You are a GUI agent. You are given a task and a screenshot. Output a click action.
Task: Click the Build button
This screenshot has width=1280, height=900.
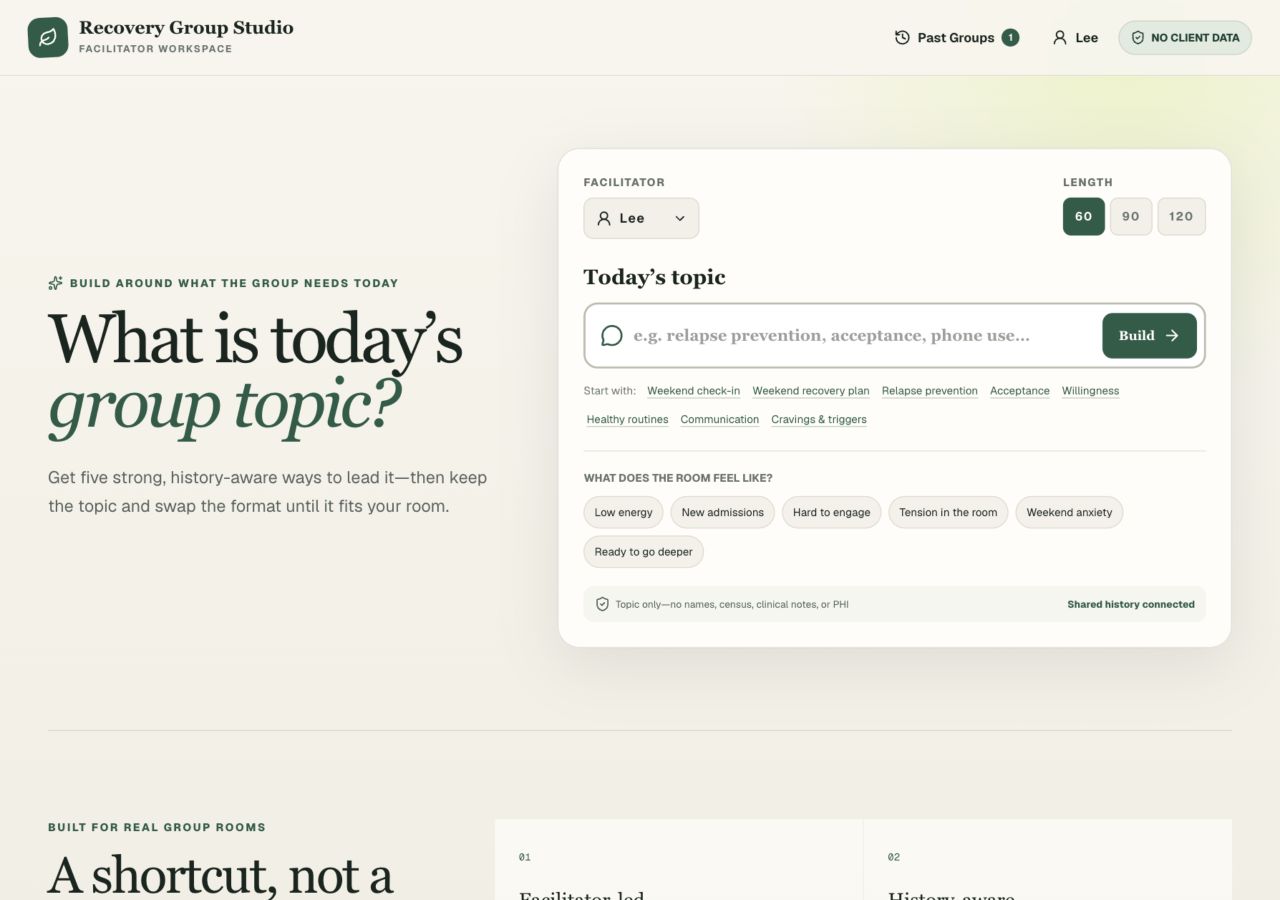coord(1149,336)
